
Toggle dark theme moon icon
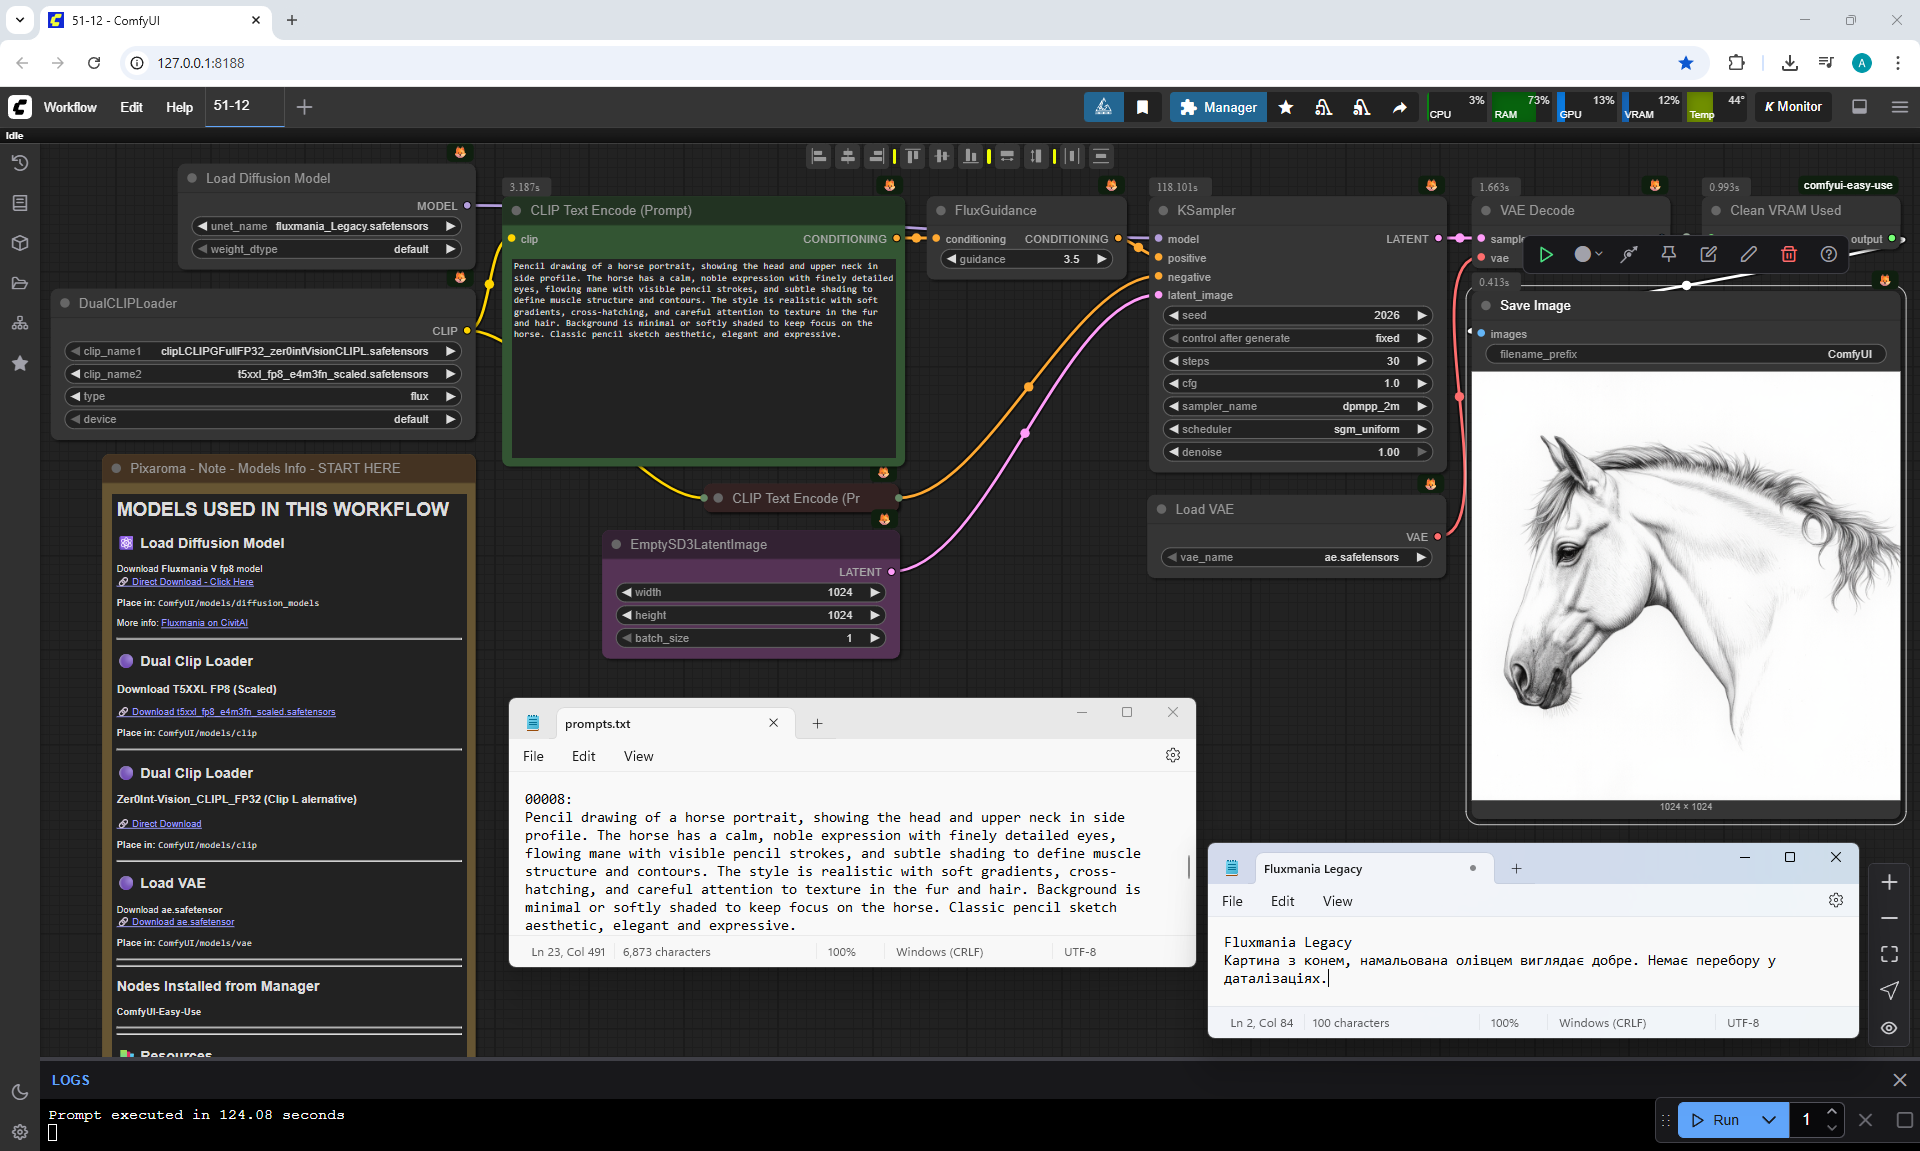pyautogui.click(x=20, y=1092)
